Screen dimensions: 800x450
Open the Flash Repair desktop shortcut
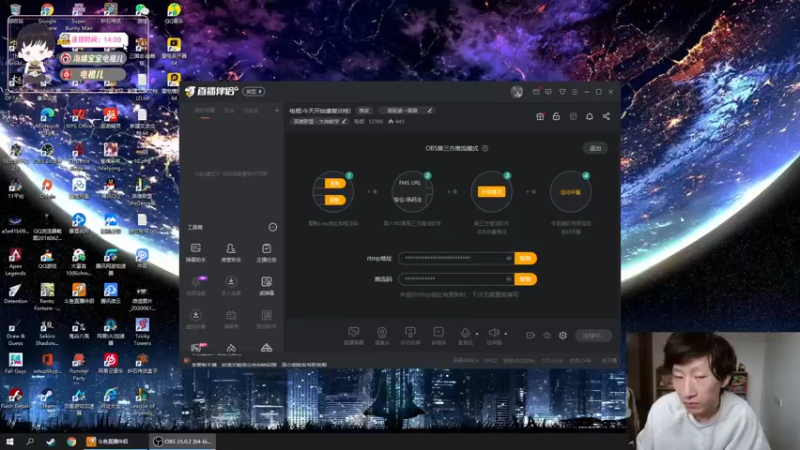click(15, 398)
